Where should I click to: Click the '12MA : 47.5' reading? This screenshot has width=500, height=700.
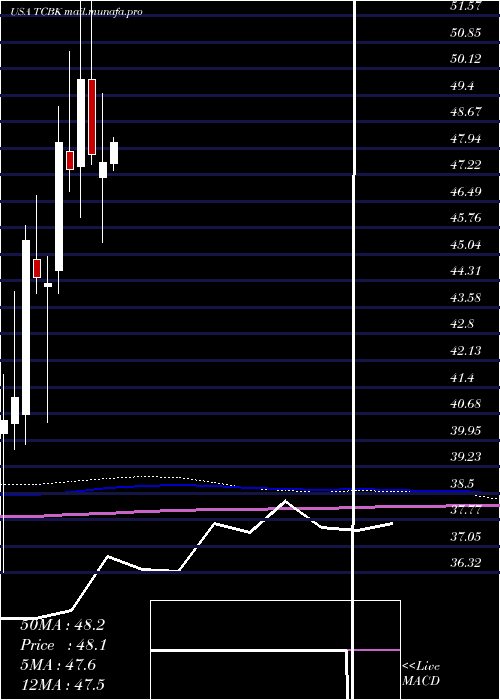coord(62,685)
